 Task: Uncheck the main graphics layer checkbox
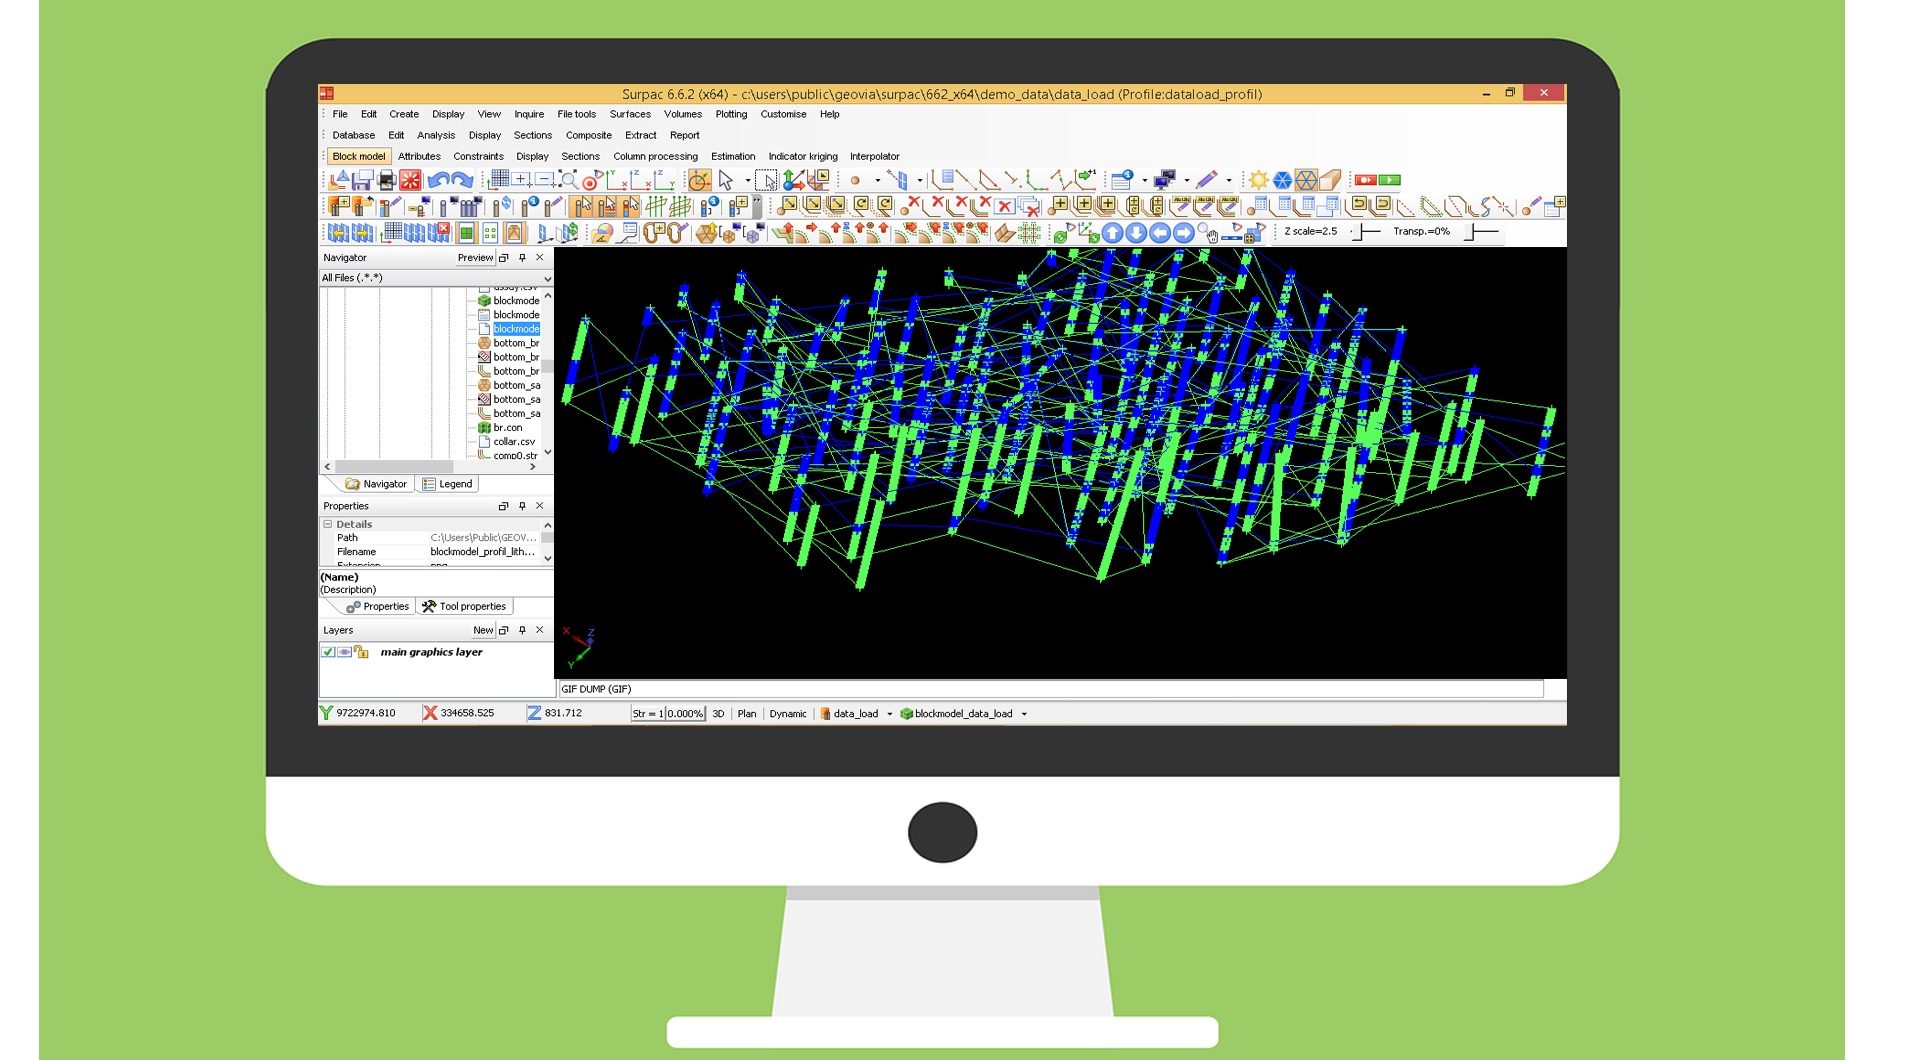[x=327, y=652]
